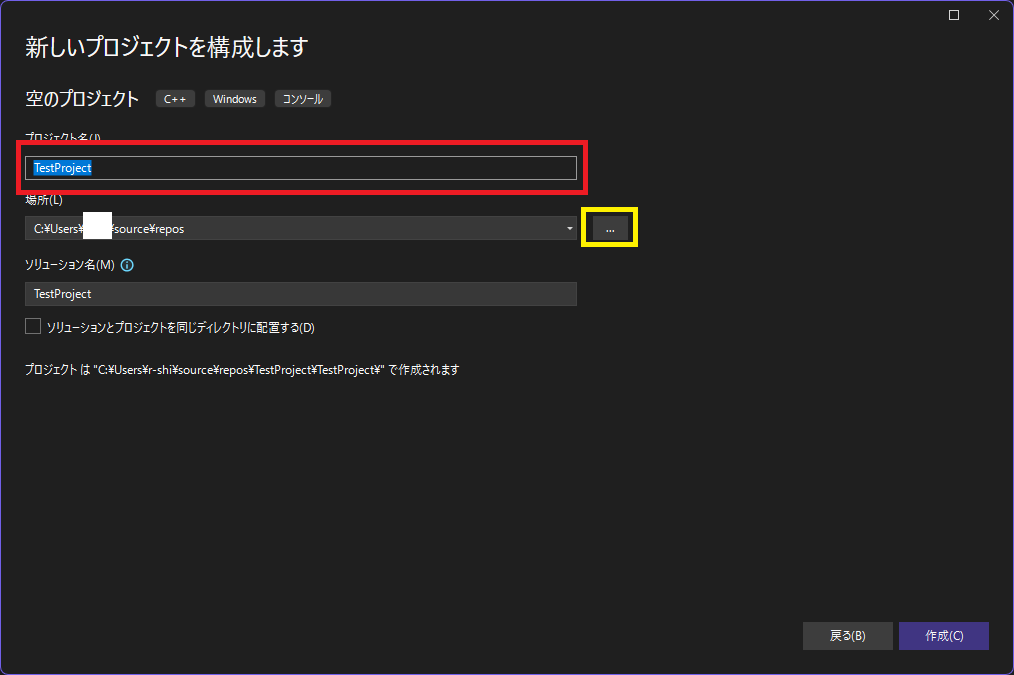
Task: Click the 空のプロジェクト template heading
Action: (82, 99)
